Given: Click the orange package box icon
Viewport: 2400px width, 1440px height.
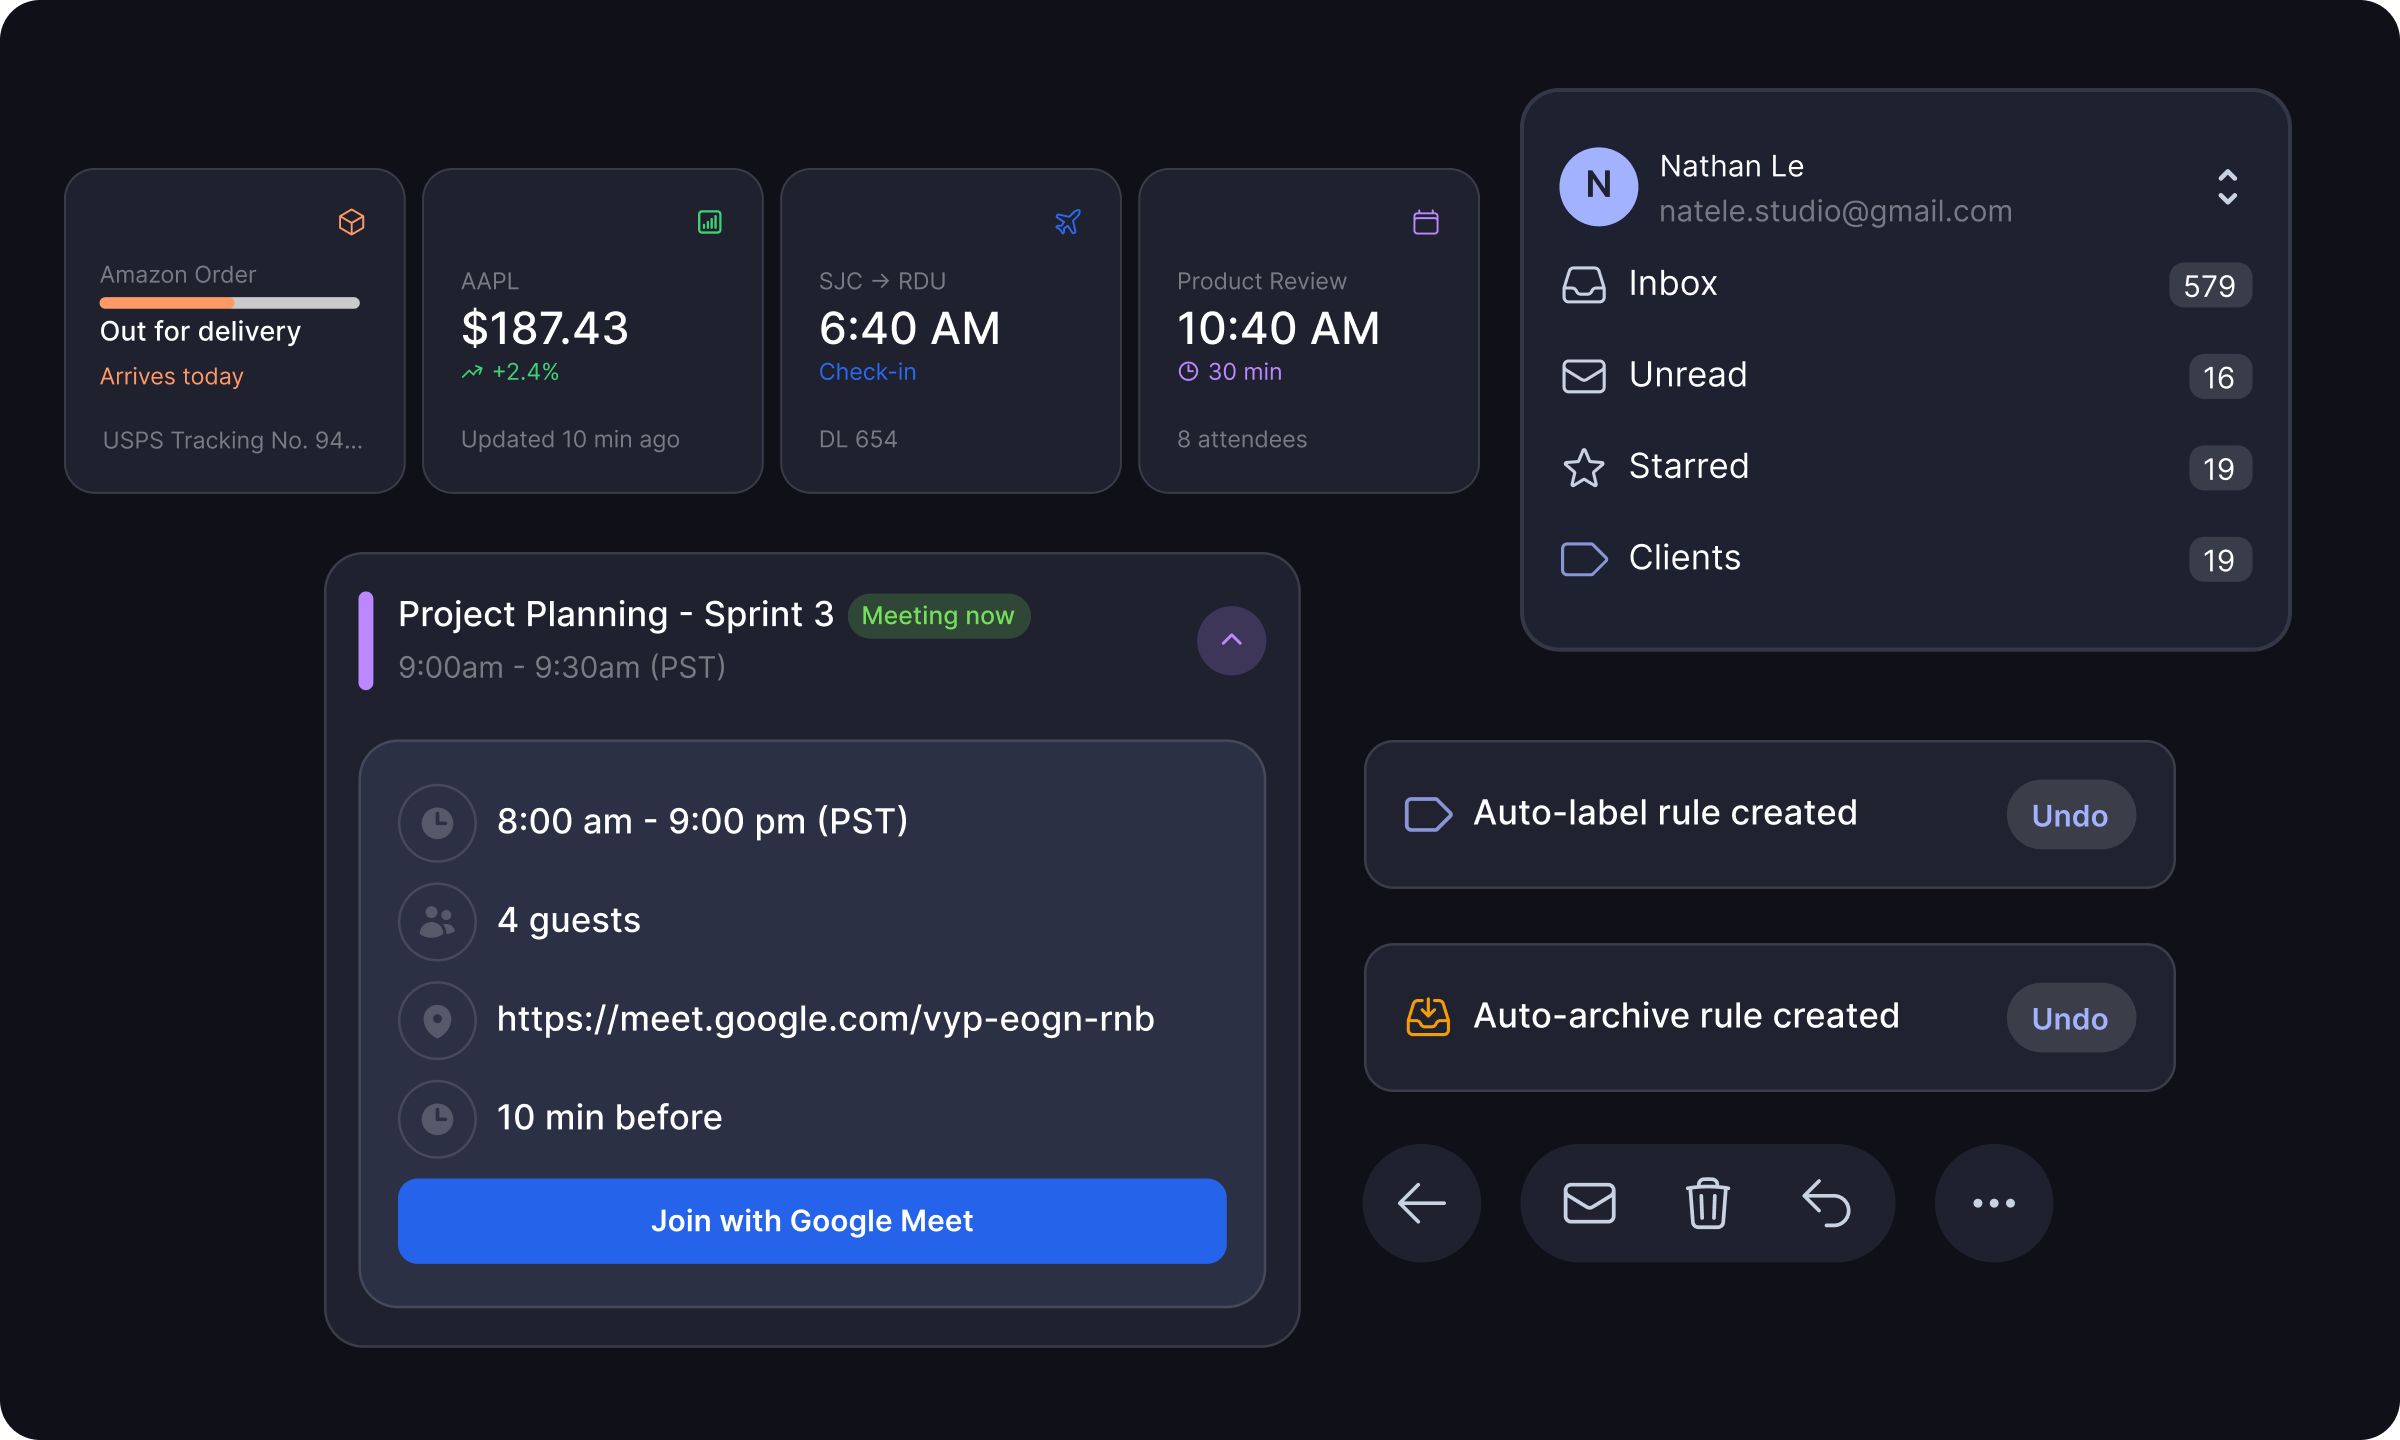Looking at the screenshot, I should click(351, 222).
